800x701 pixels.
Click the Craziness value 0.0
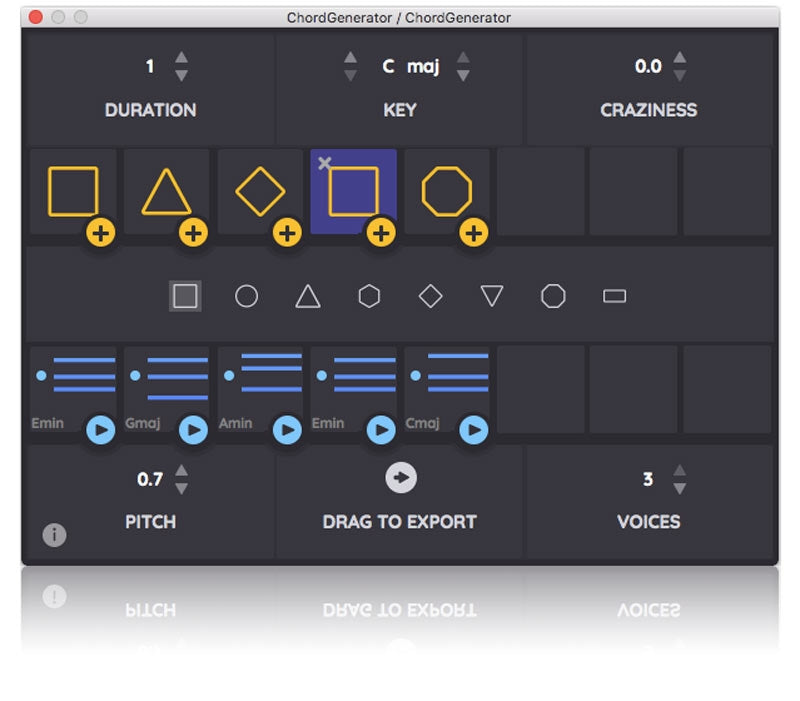pyautogui.click(x=648, y=66)
